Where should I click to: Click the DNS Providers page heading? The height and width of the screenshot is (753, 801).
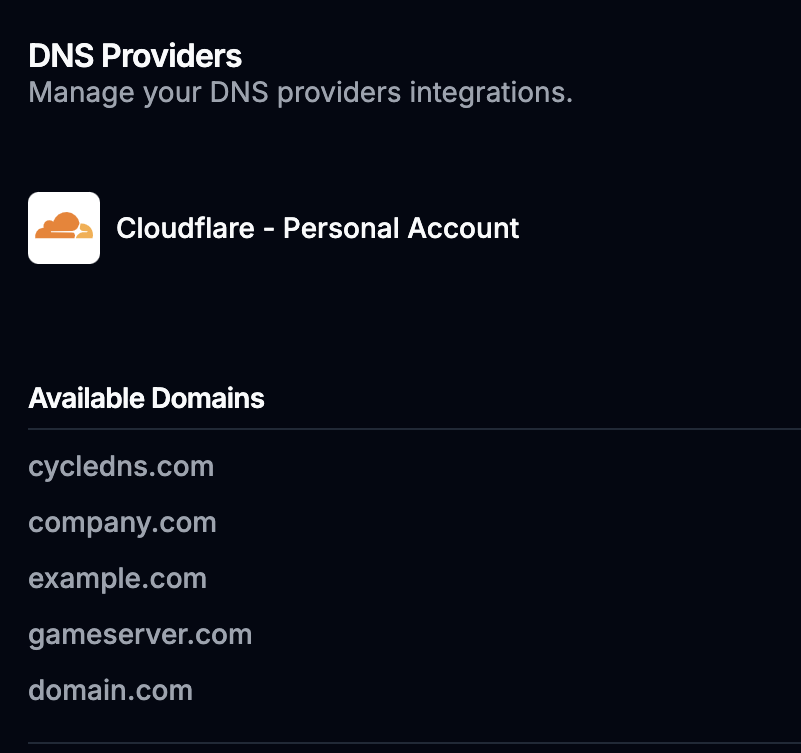pos(135,55)
